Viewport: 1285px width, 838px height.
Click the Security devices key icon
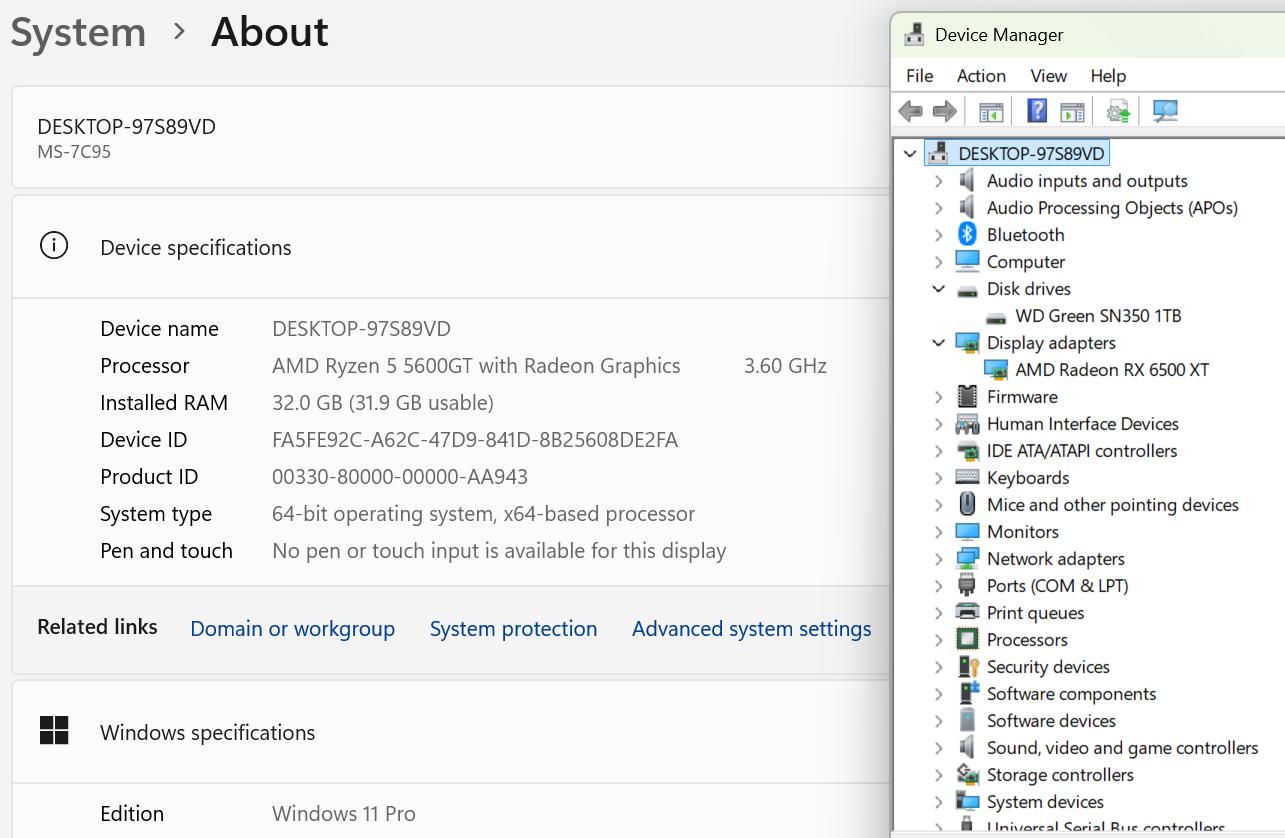pos(967,666)
